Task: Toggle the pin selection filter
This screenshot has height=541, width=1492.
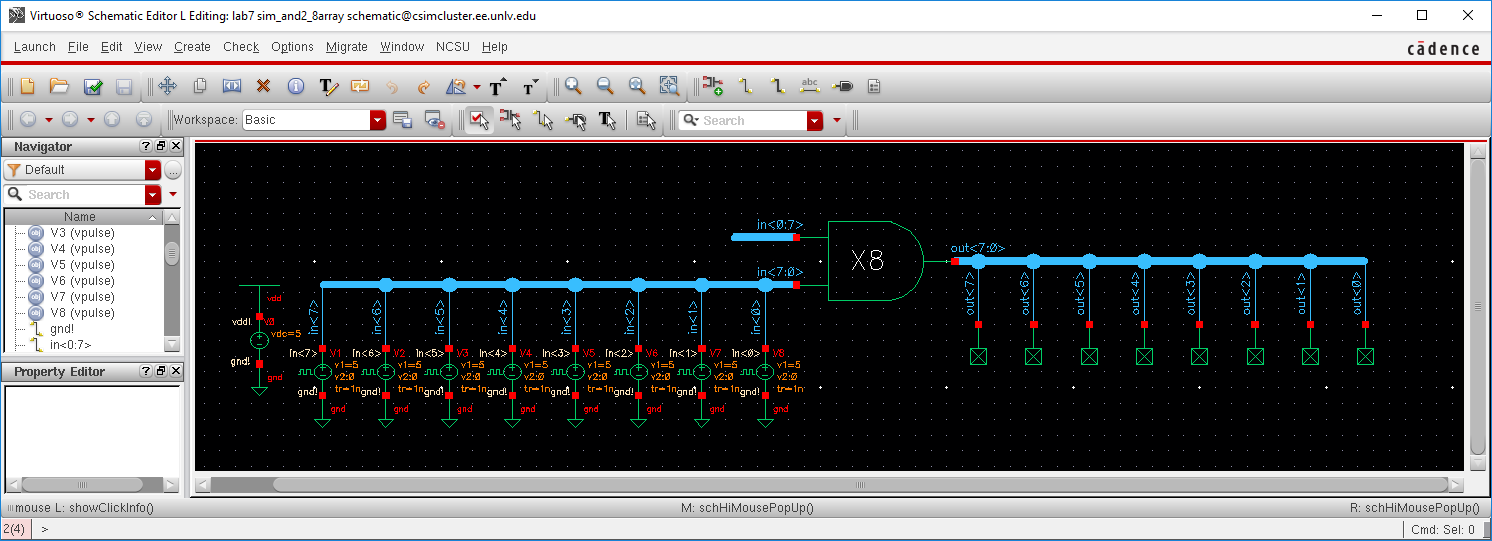Action: click(575, 120)
